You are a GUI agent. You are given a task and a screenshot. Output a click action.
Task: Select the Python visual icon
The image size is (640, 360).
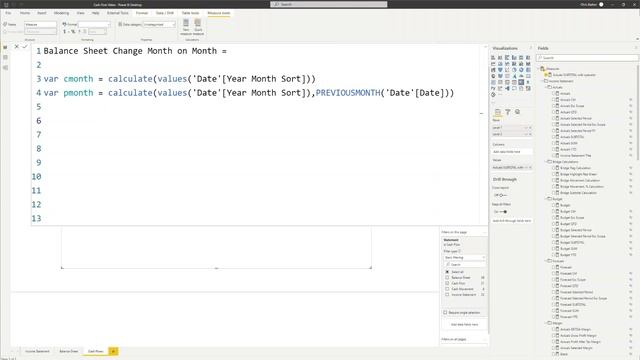pyautogui.click(x=493, y=88)
